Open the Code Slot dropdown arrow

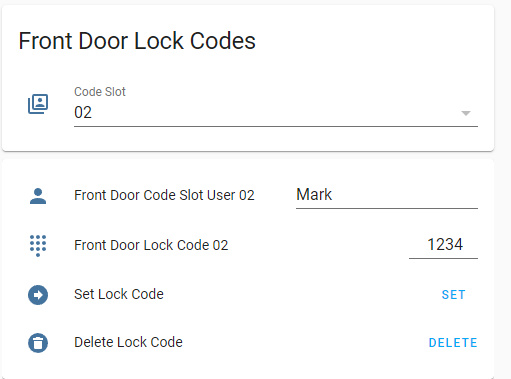click(x=466, y=113)
